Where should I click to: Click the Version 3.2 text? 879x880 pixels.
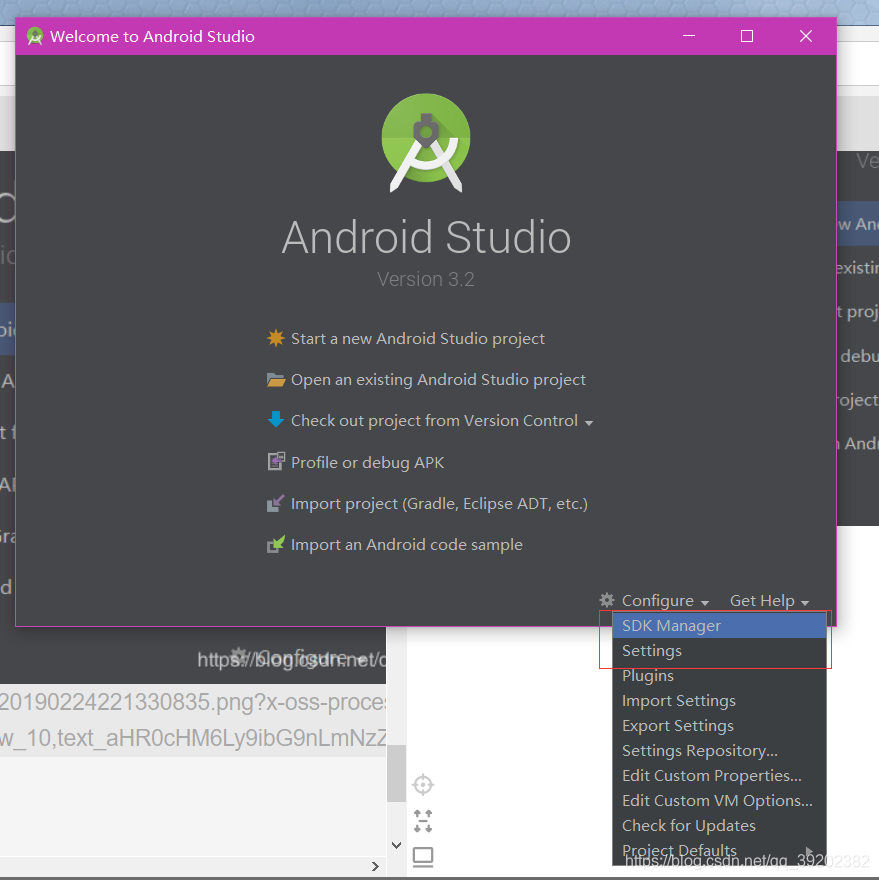[426, 279]
